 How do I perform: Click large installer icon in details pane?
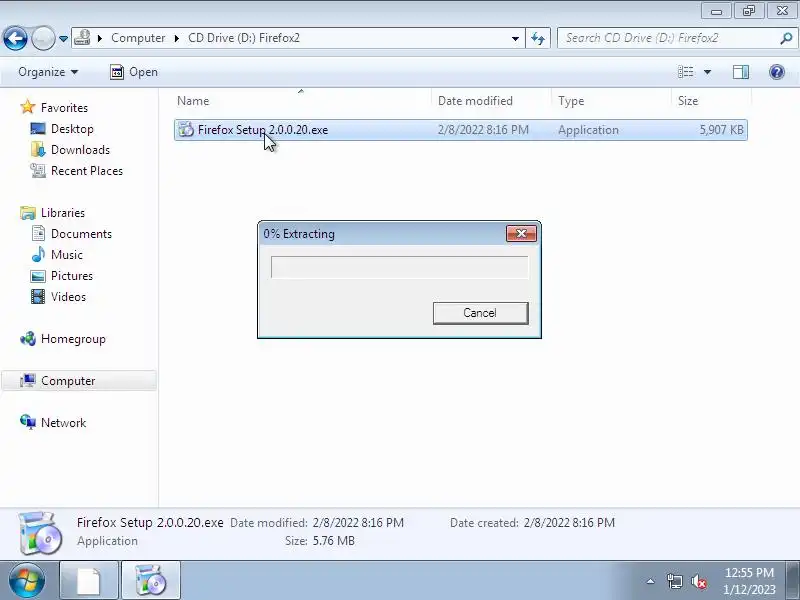[x=40, y=533]
